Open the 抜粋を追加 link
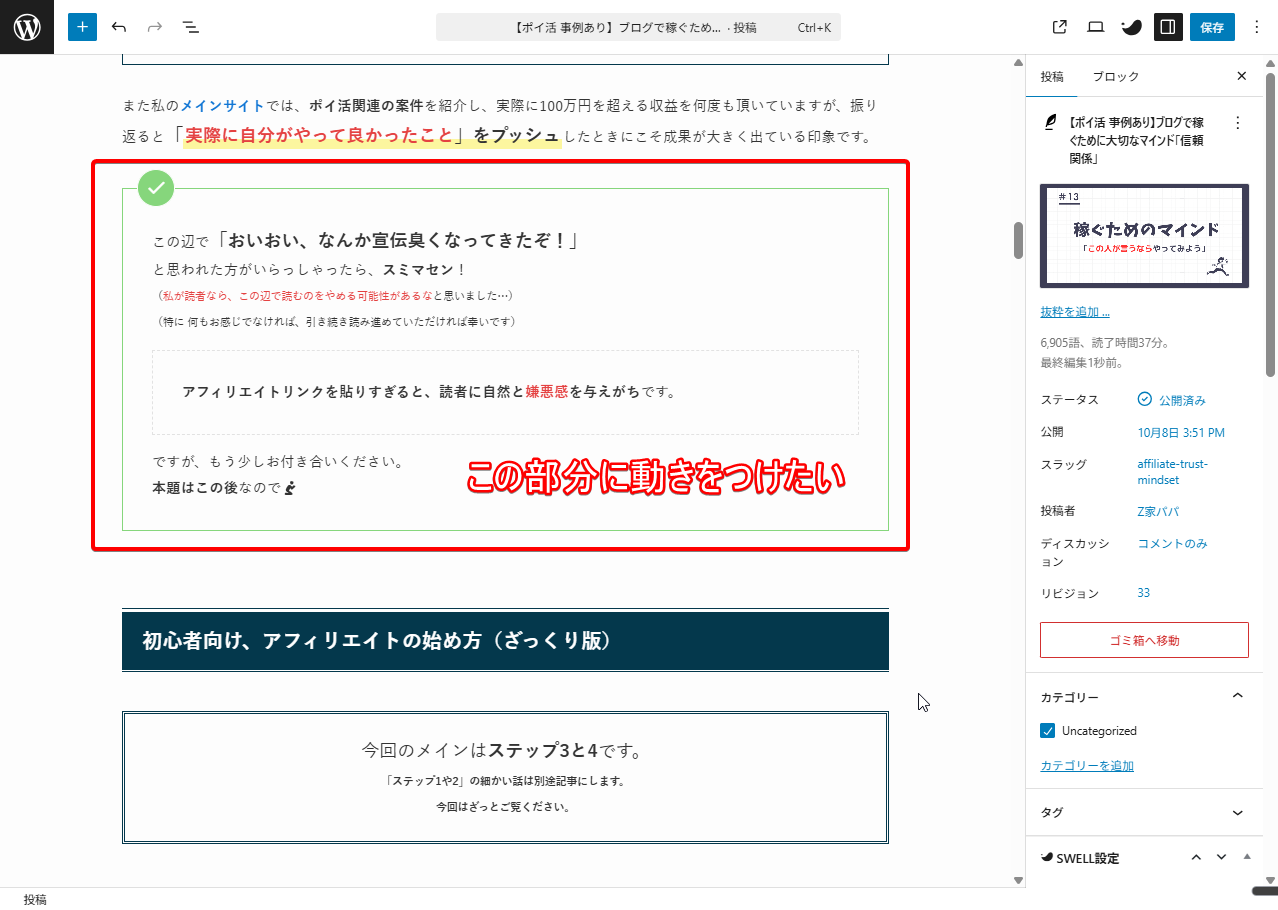This screenshot has height=910, width=1278. (1075, 312)
